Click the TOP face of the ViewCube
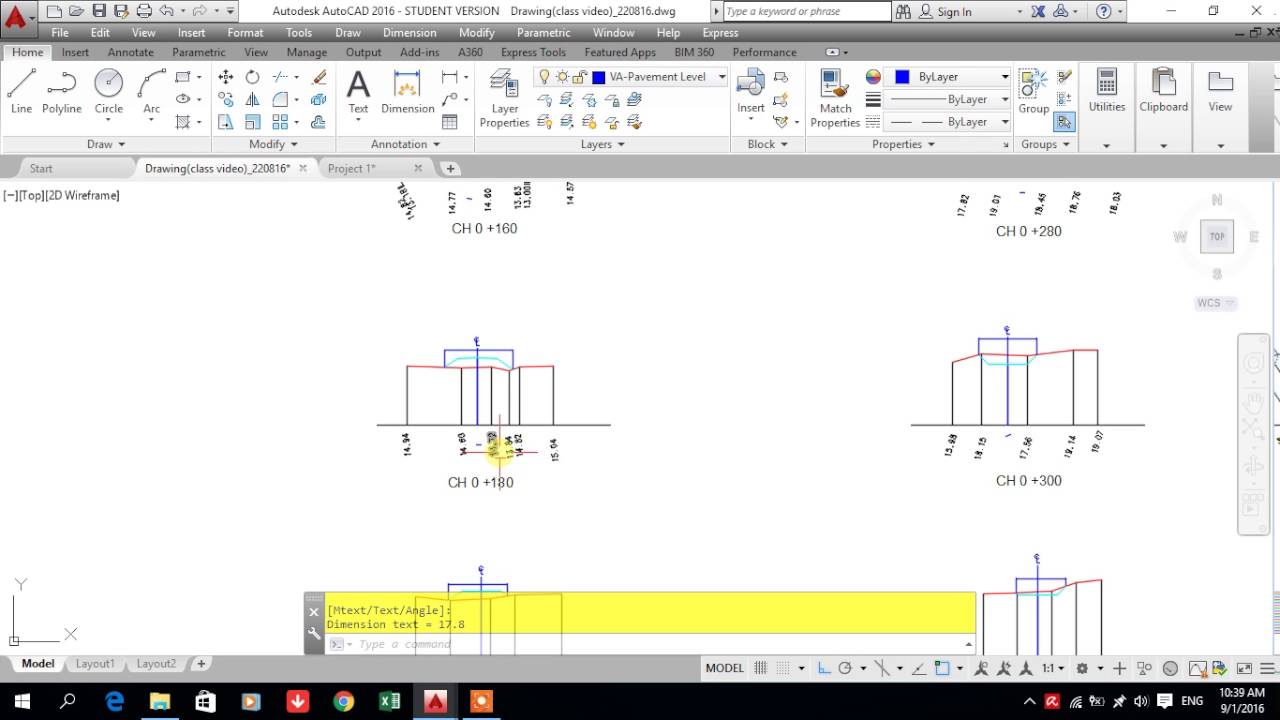 coord(1217,236)
